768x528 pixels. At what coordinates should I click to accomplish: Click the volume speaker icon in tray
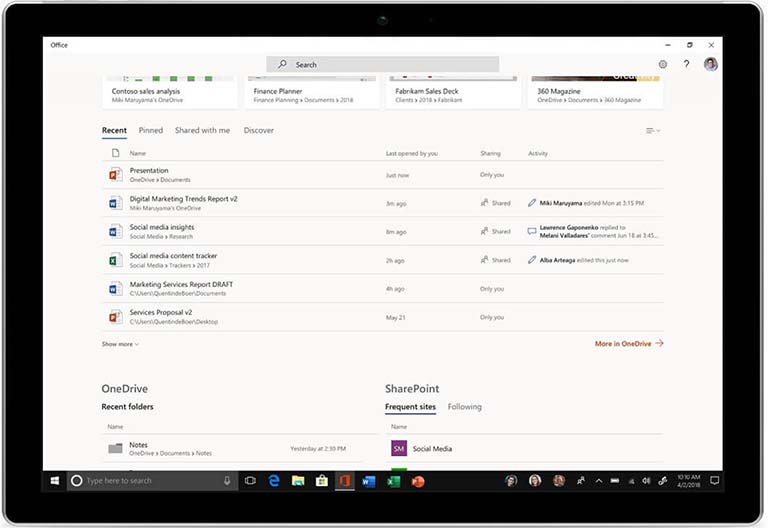[646, 481]
